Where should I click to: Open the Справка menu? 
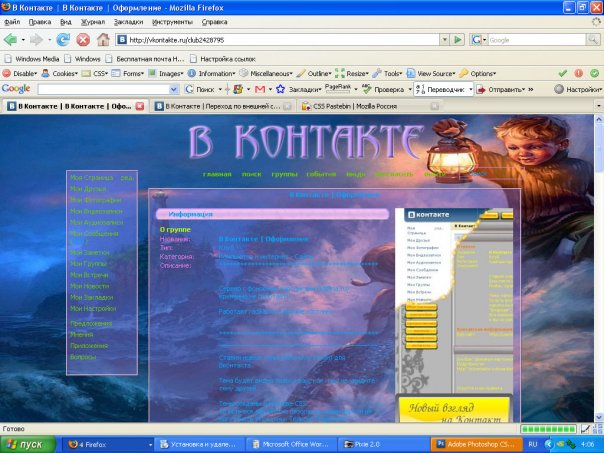(214, 22)
